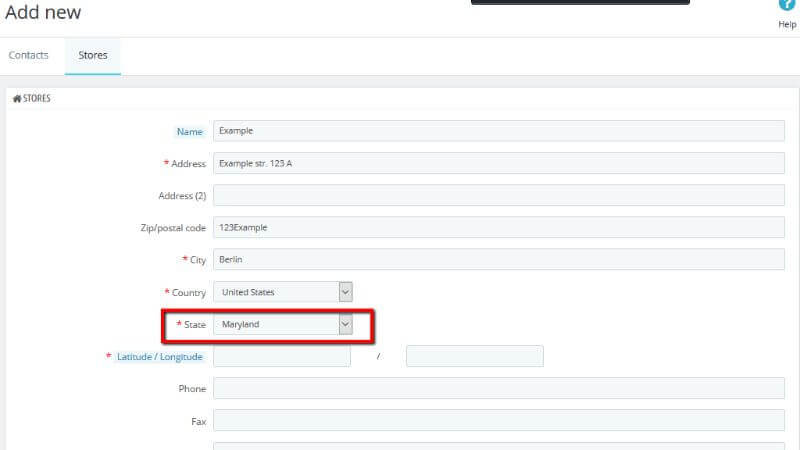Image resolution: width=800 pixels, height=450 pixels.
Task: Click the City field label
Action: tap(195, 260)
